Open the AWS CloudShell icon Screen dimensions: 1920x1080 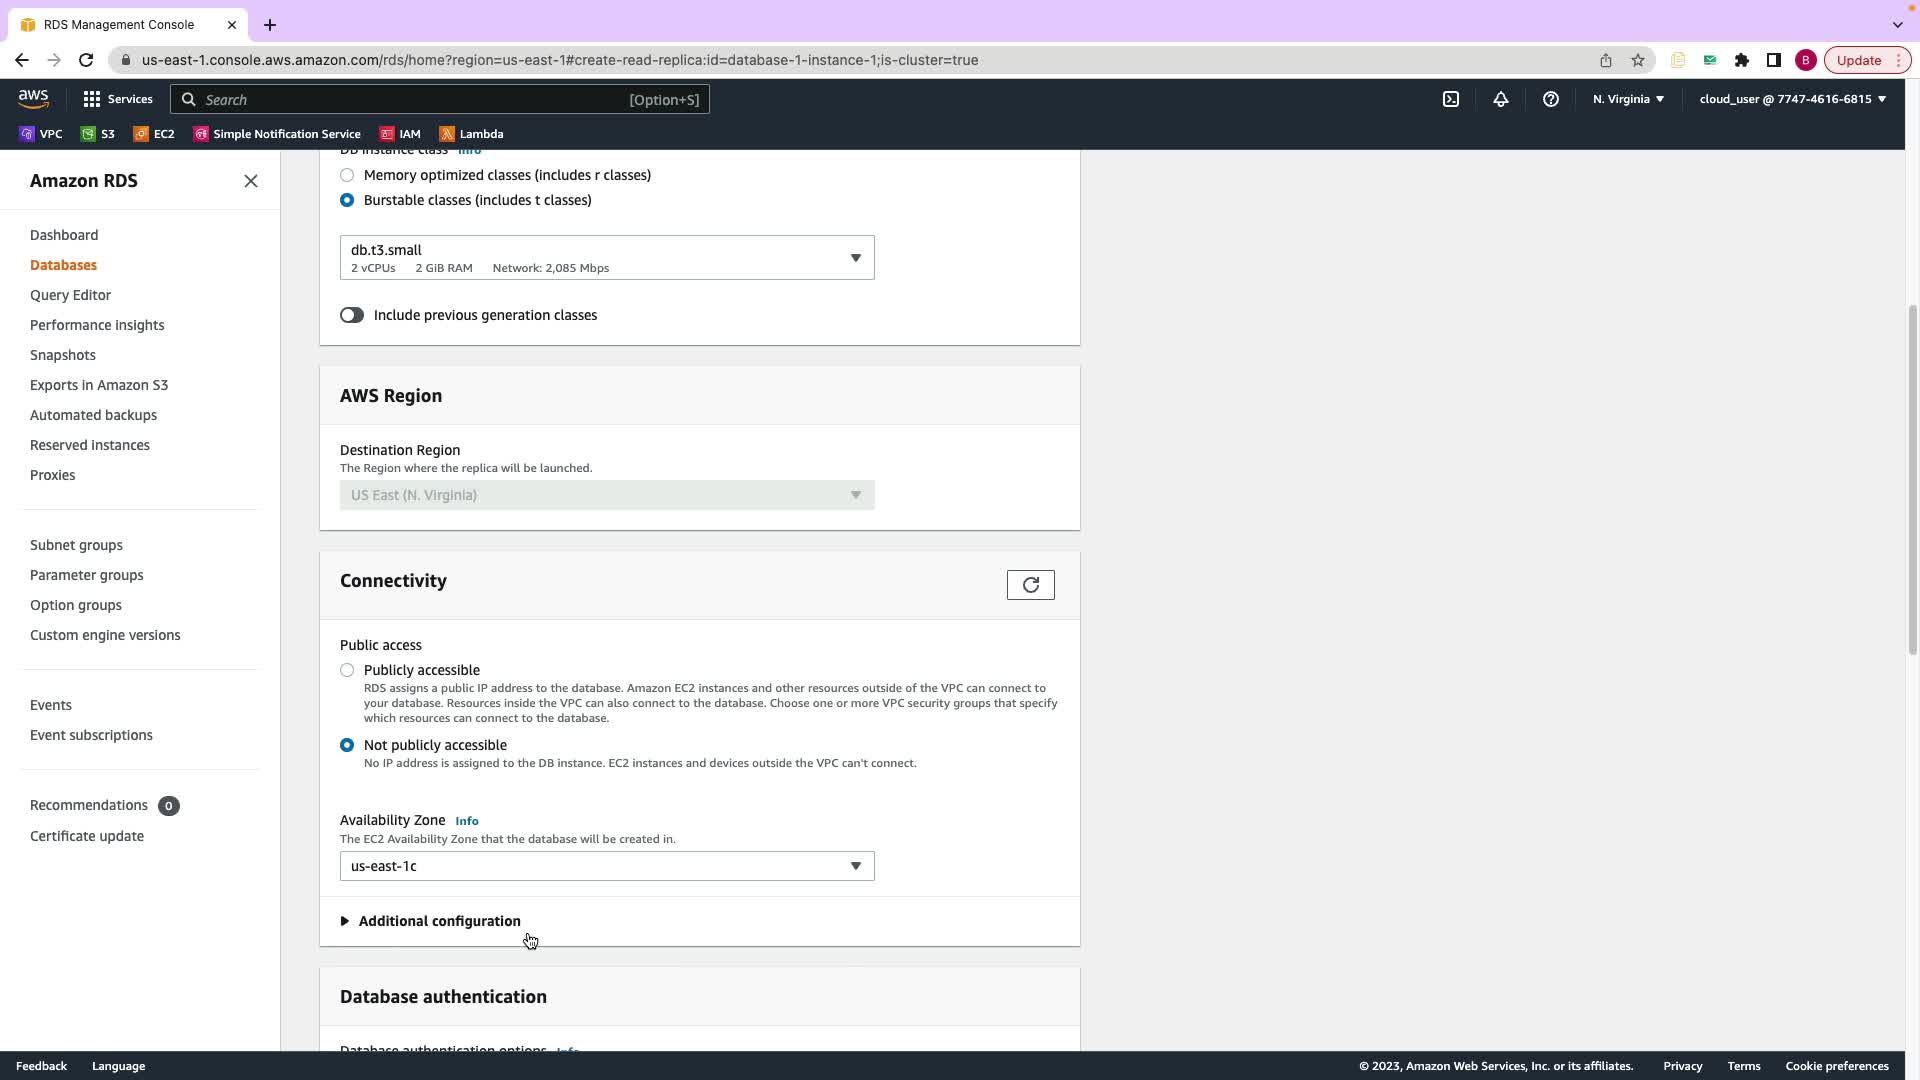coord(1450,99)
